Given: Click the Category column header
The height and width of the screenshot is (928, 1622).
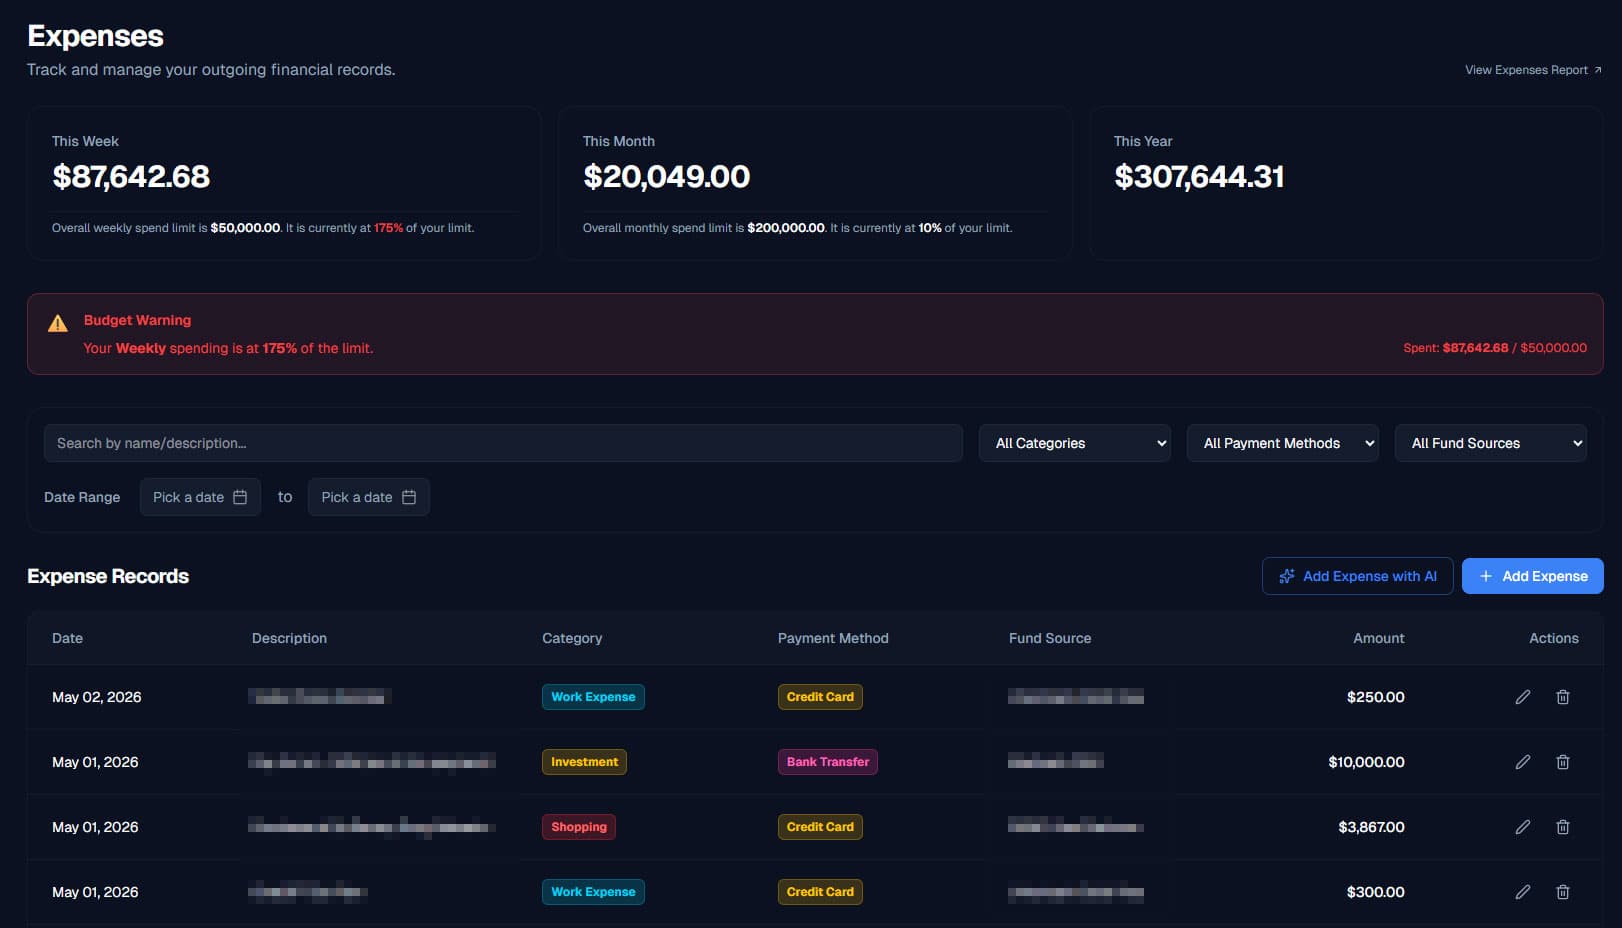Looking at the screenshot, I should [572, 638].
